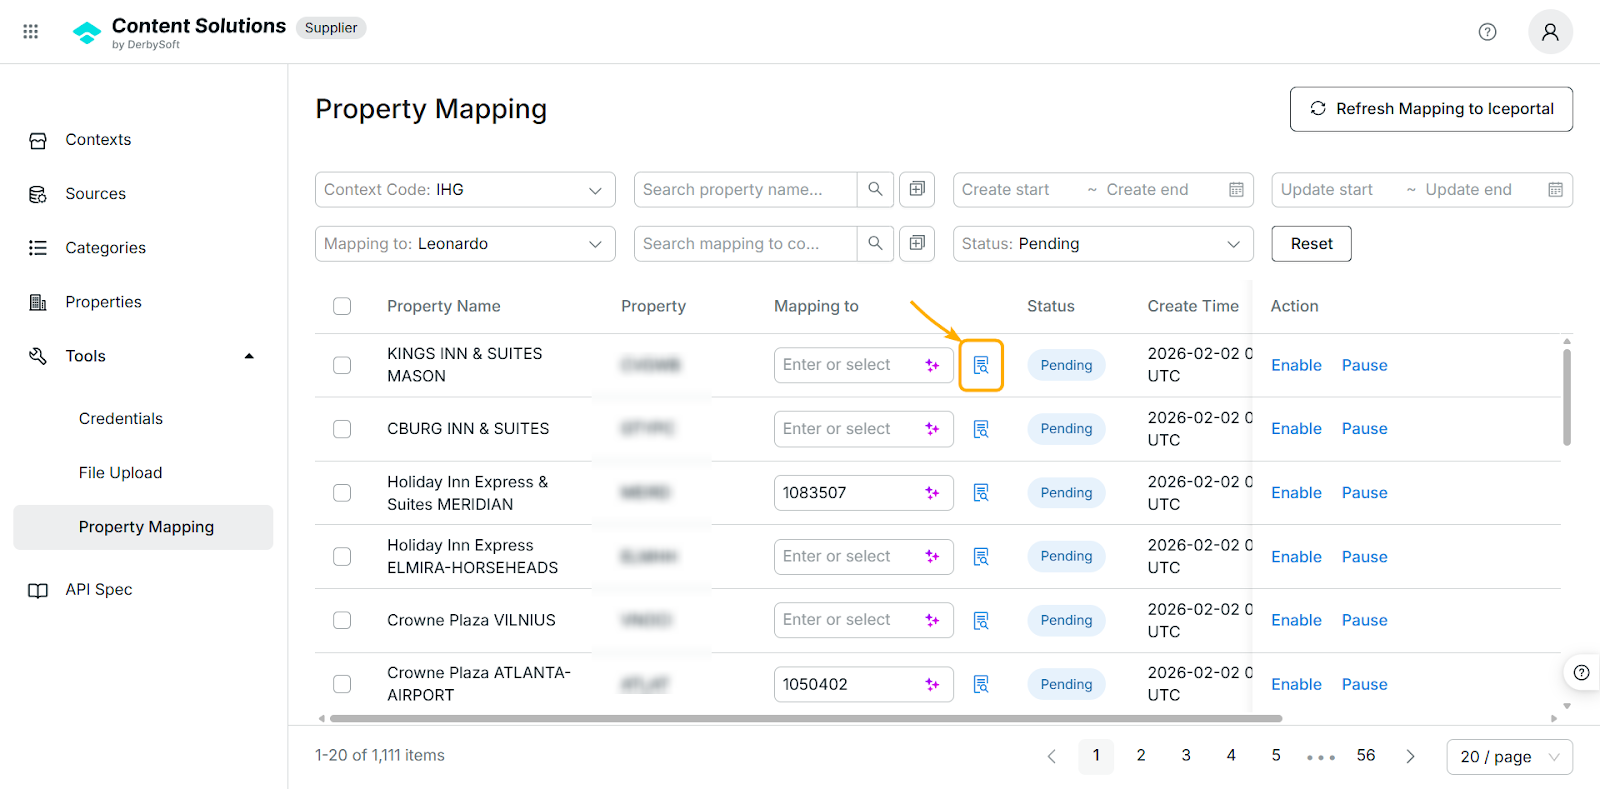The width and height of the screenshot is (1600, 789).
Task: Open Enter or select combo for Crowne Plaza VILNIUS
Action: 863,620
